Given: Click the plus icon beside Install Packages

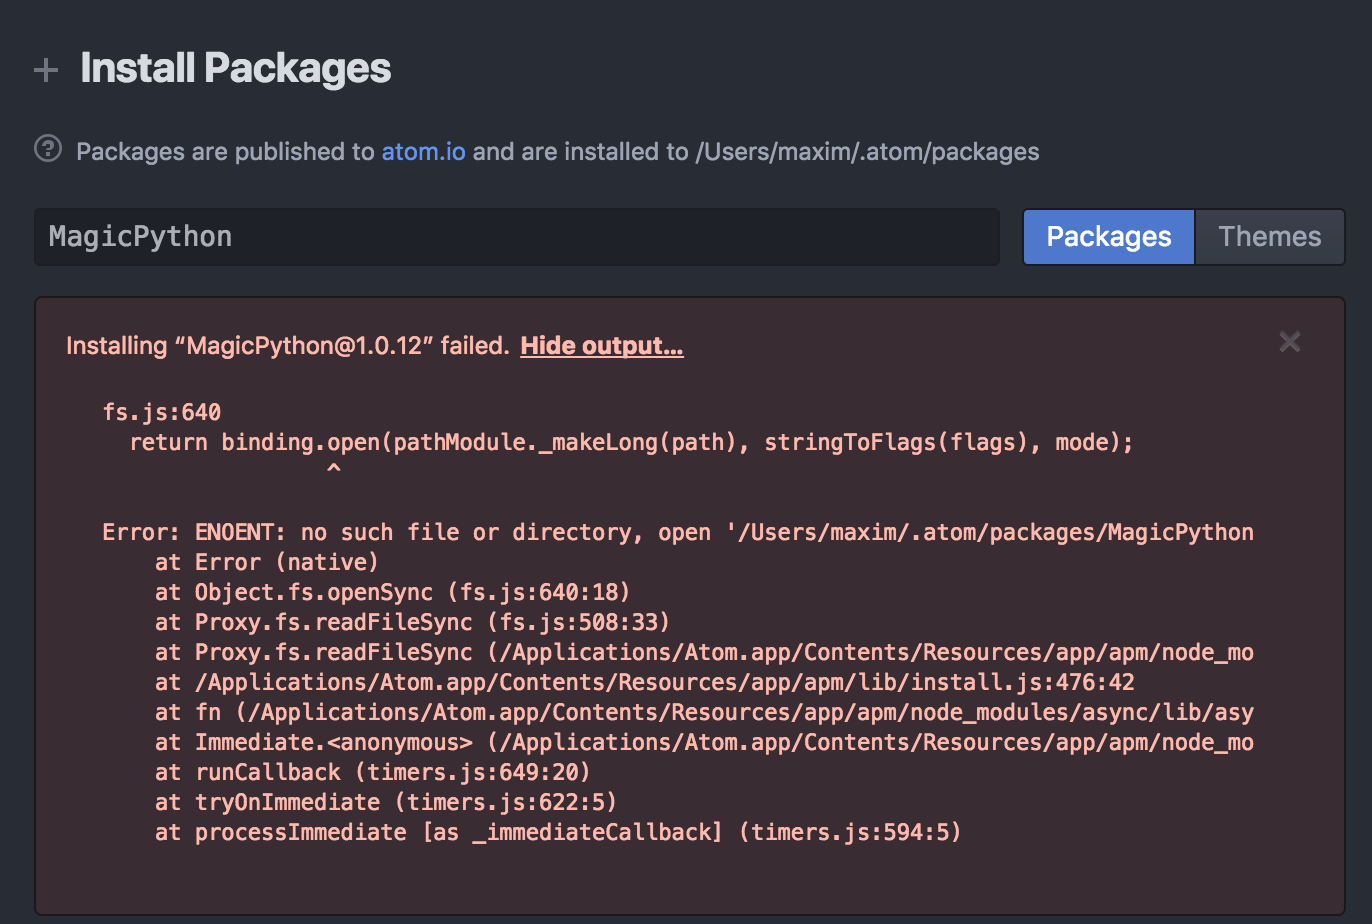Looking at the screenshot, I should [x=46, y=69].
